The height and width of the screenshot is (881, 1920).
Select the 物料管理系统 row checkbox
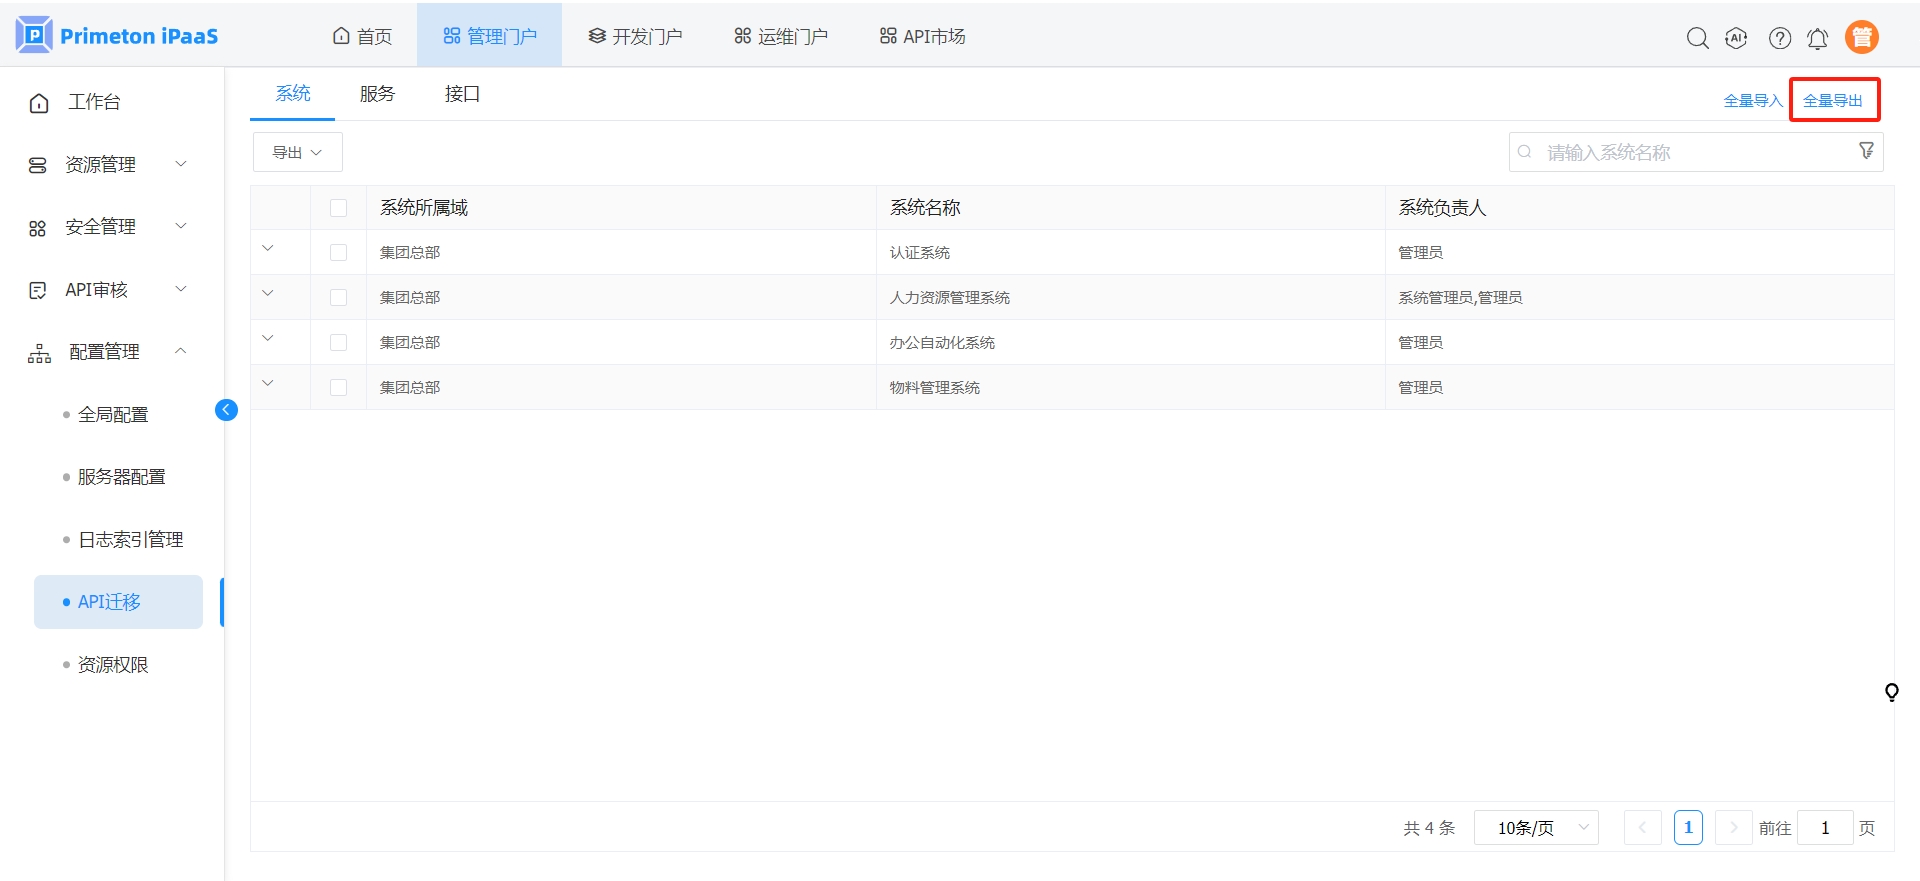[338, 388]
